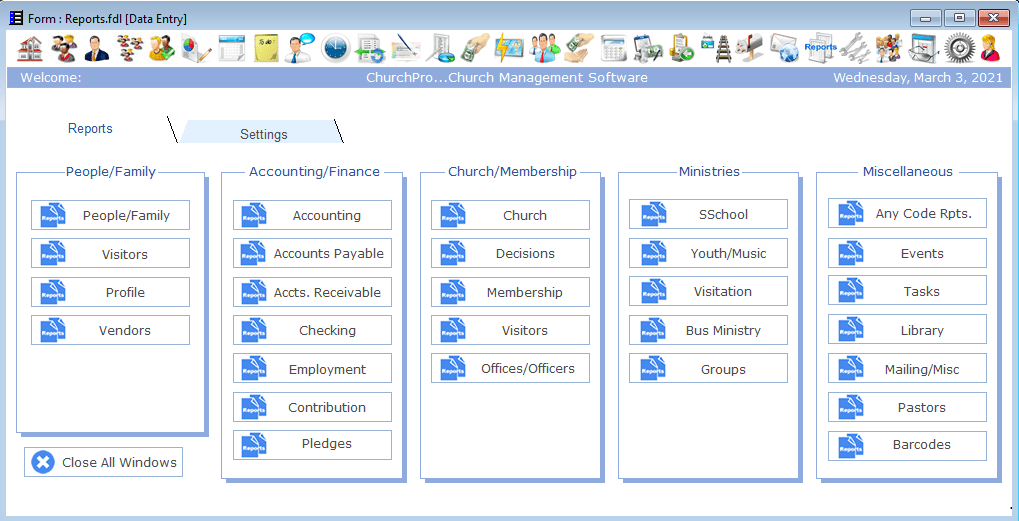Open the three men team icon

545,48
